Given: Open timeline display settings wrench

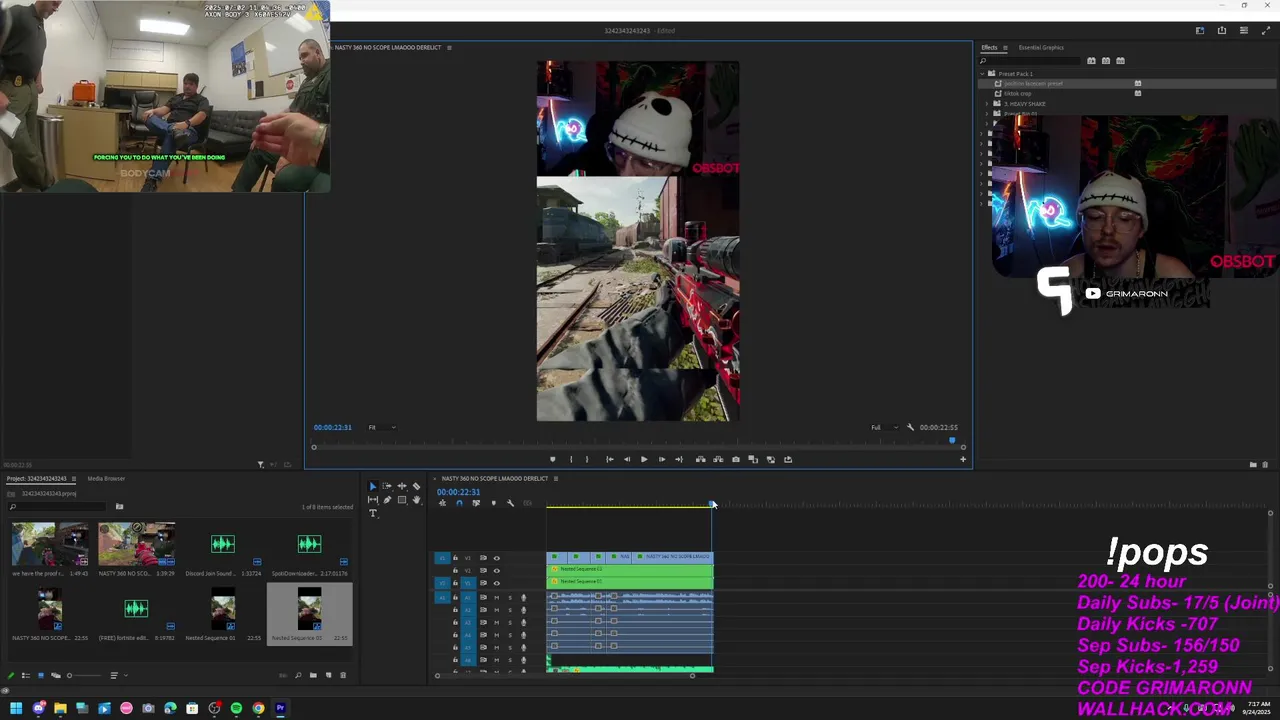Looking at the screenshot, I should tap(510, 503).
